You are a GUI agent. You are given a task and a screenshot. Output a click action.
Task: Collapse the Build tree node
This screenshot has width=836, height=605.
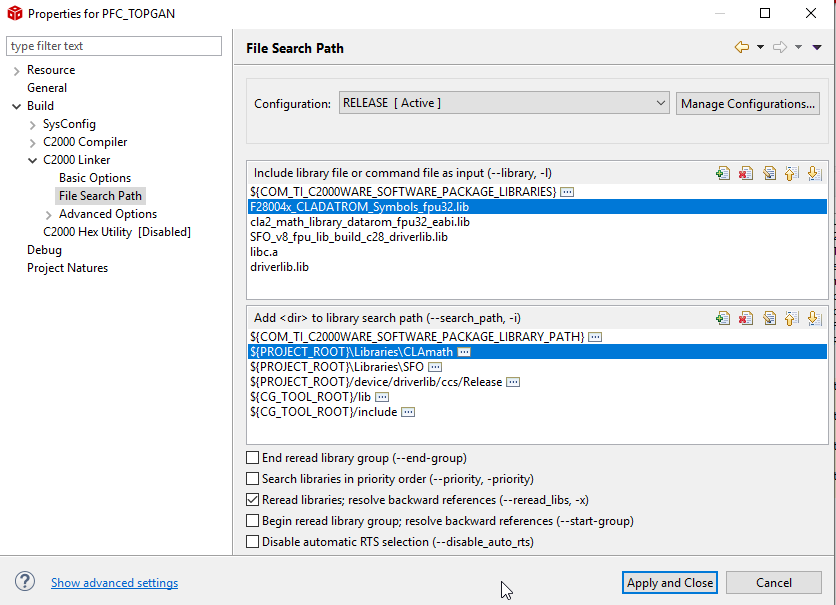[x=16, y=106]
